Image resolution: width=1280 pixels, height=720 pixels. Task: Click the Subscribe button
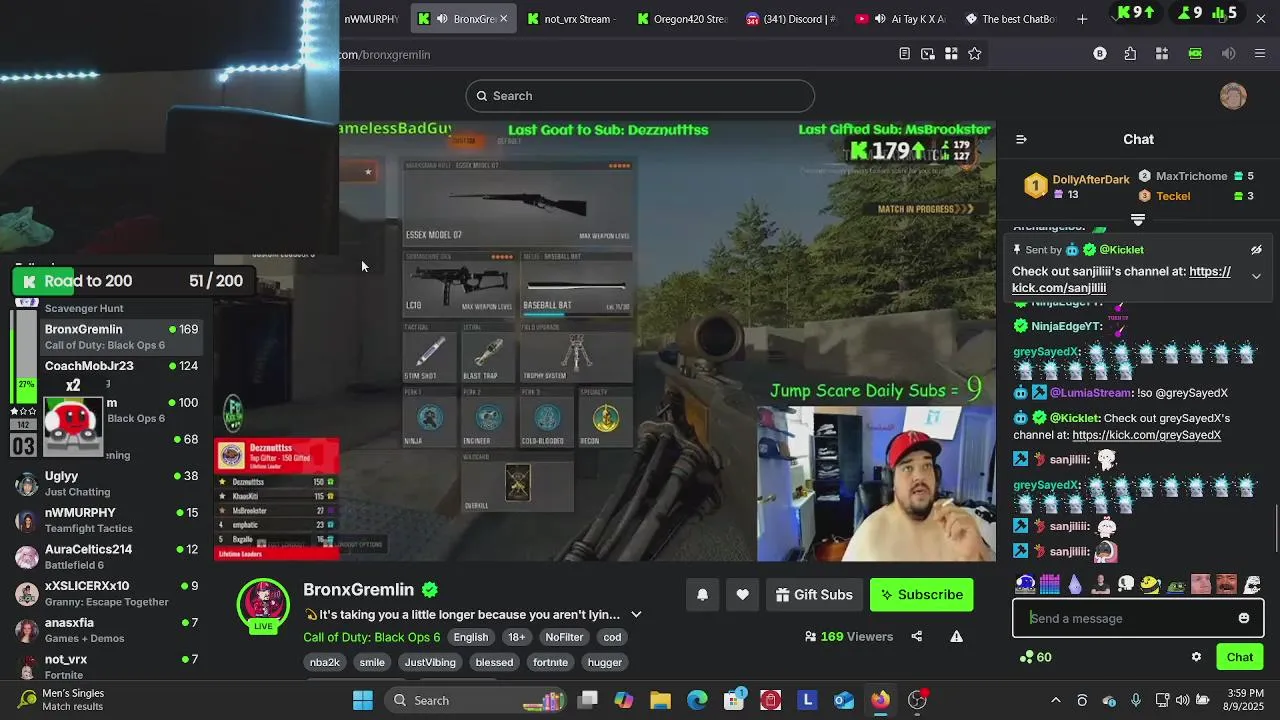click(921, 595)
